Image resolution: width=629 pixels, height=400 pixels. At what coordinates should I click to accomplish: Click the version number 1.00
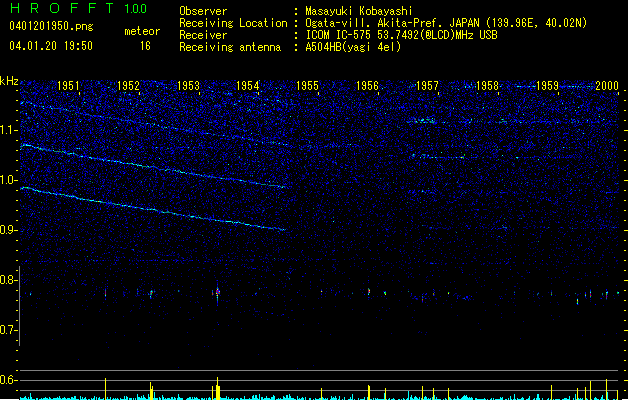pos(136,9)
